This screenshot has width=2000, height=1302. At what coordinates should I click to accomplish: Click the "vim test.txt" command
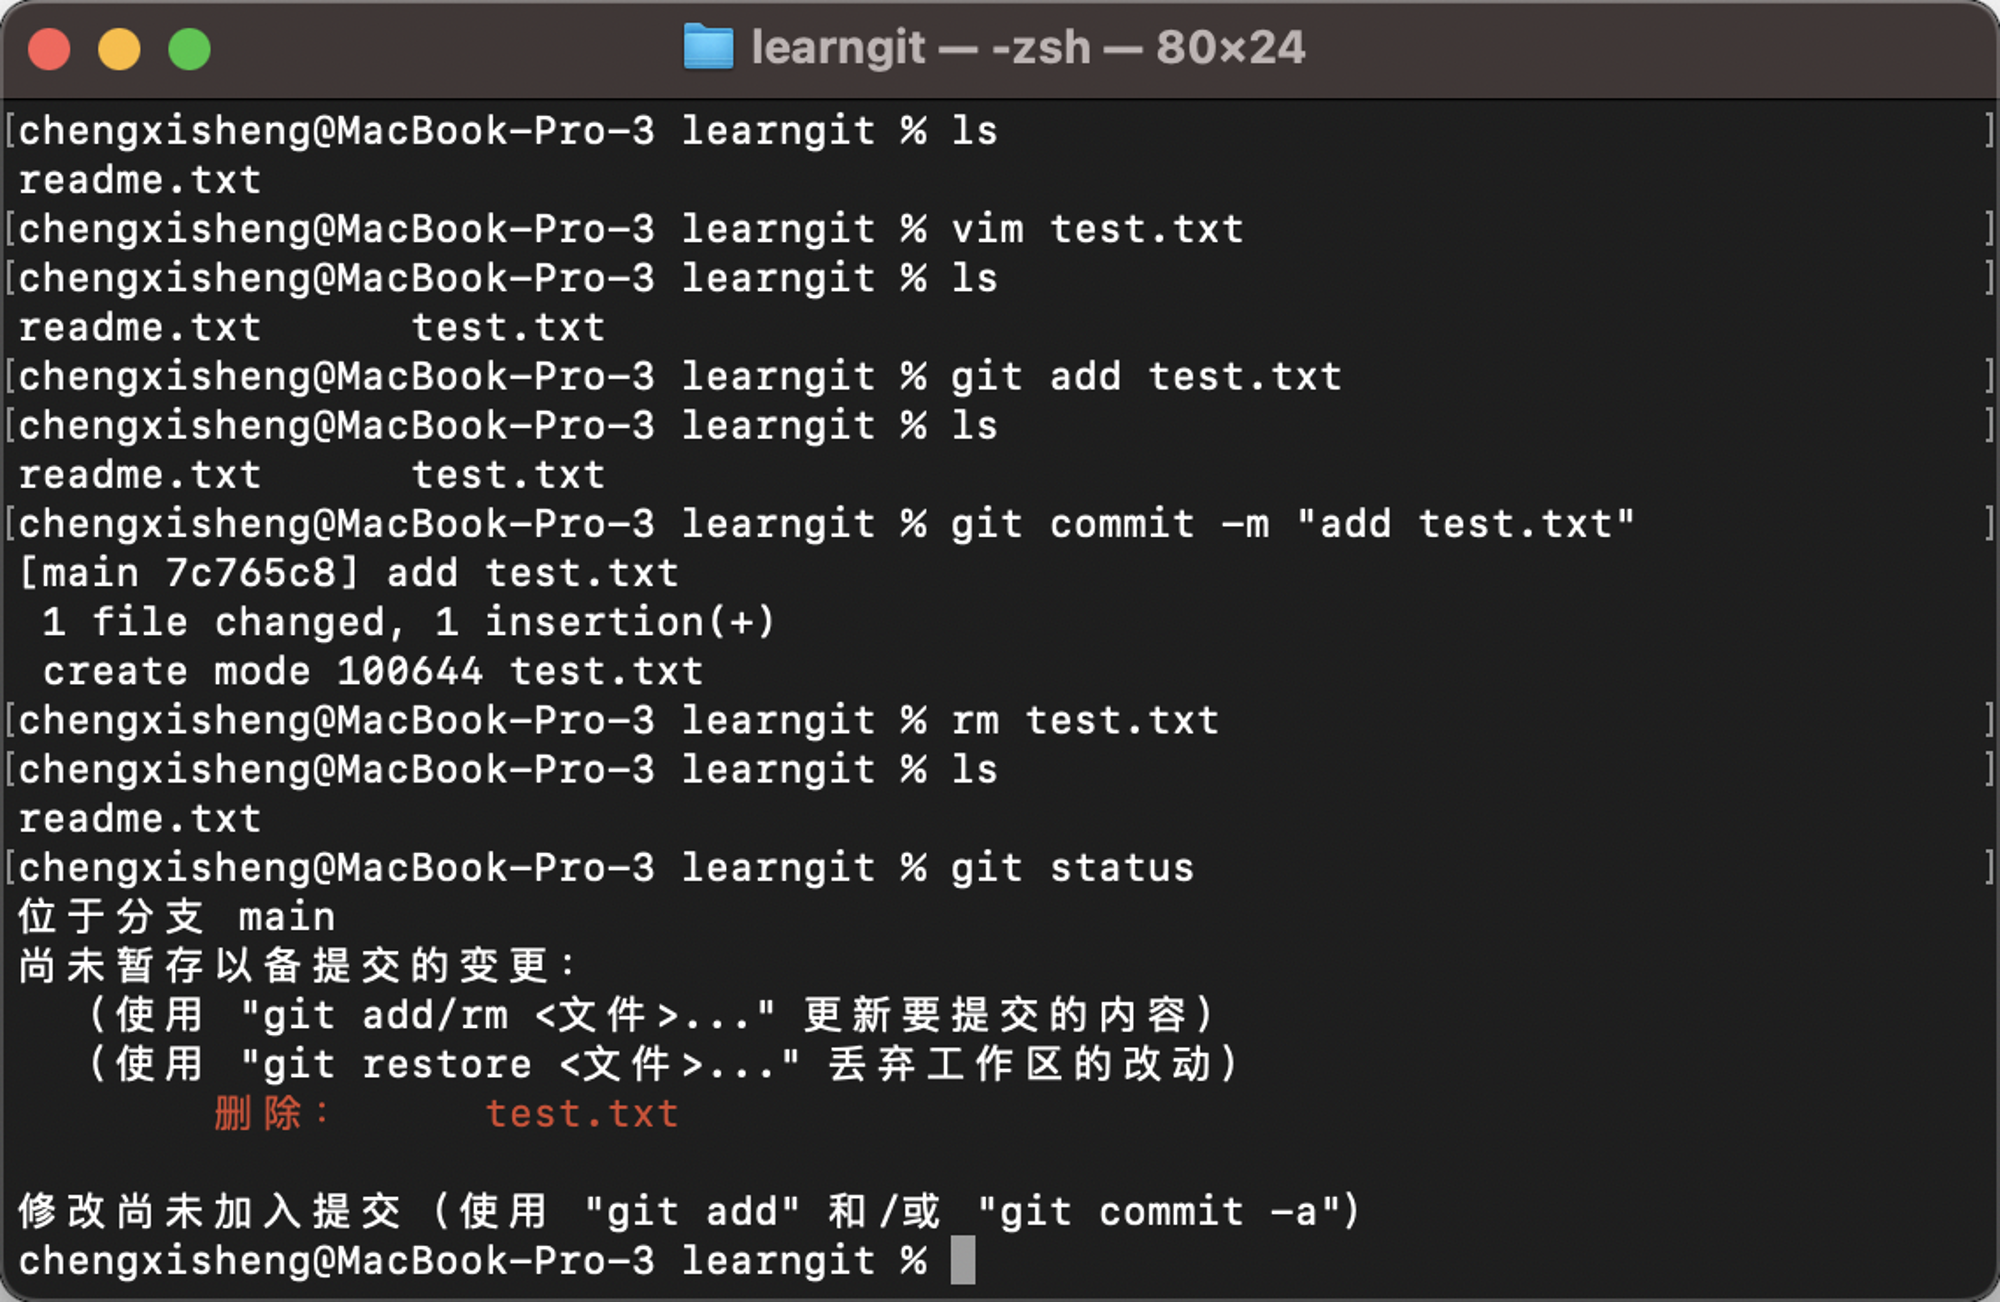(x=1097, y=229)
